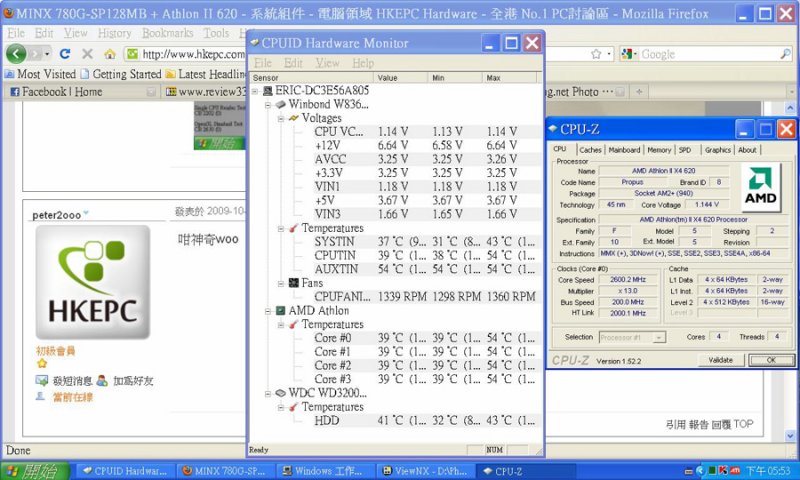Screen dimensions: 800x480
Task: Switch to CPU-Z Caches tab
Action: pos(590,150)
